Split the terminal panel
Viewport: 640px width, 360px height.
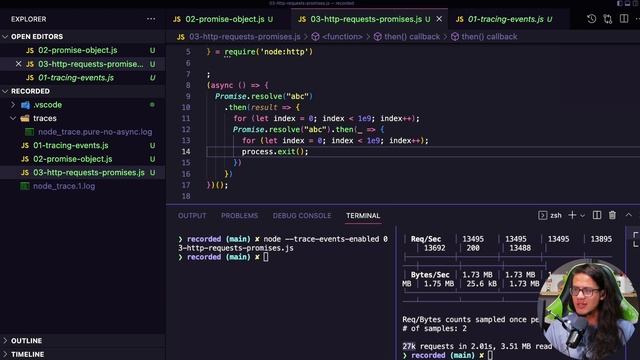pyautogui.click(x=597, y=215)
